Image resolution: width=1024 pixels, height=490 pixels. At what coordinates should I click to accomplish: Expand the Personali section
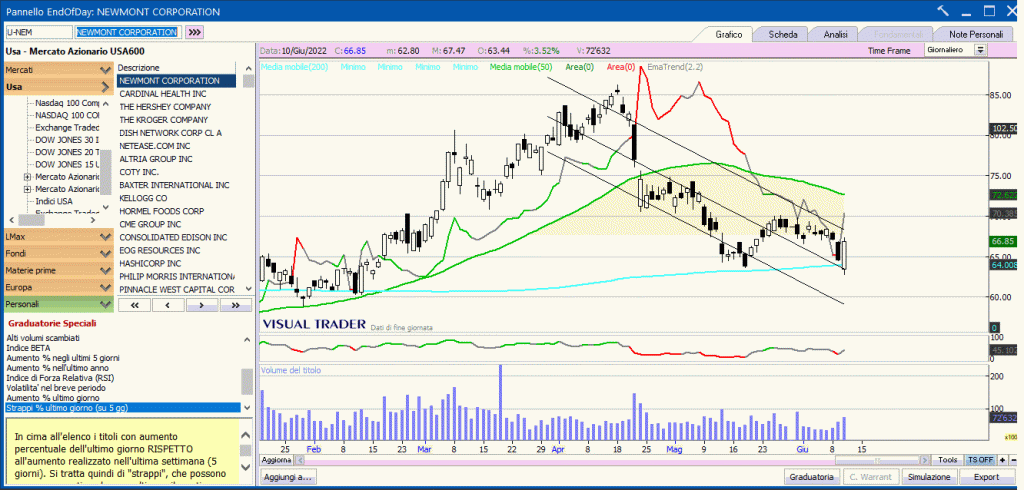point(57,304)
